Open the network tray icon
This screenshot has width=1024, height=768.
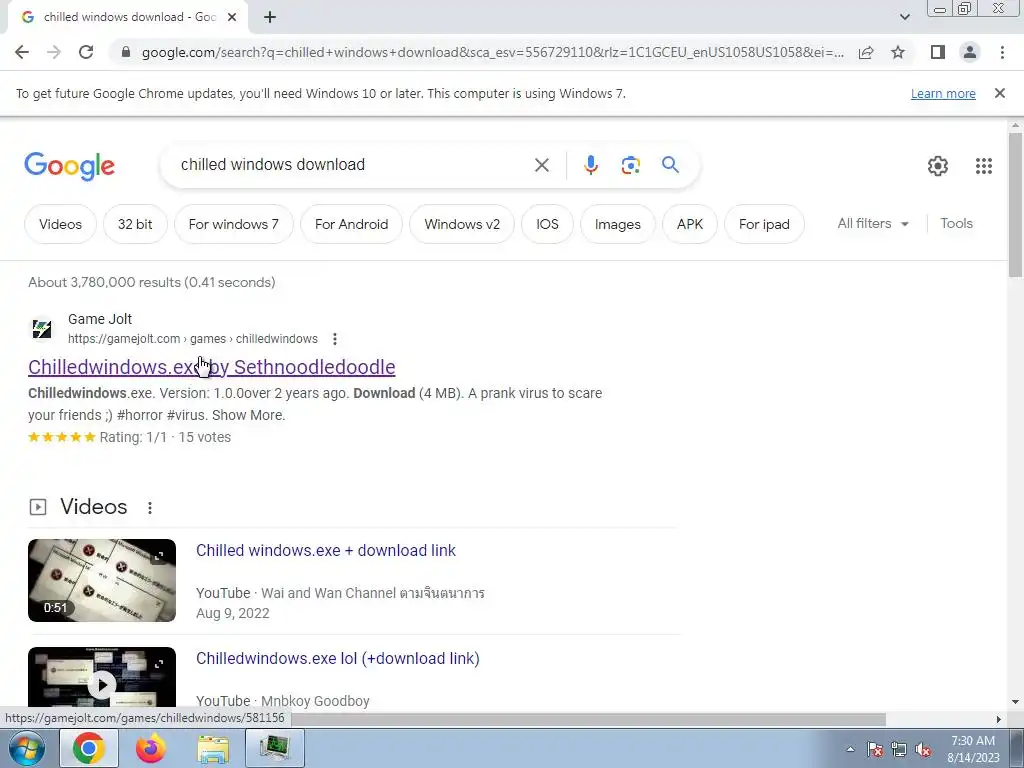pyautogui.click(x=899, y=750)
